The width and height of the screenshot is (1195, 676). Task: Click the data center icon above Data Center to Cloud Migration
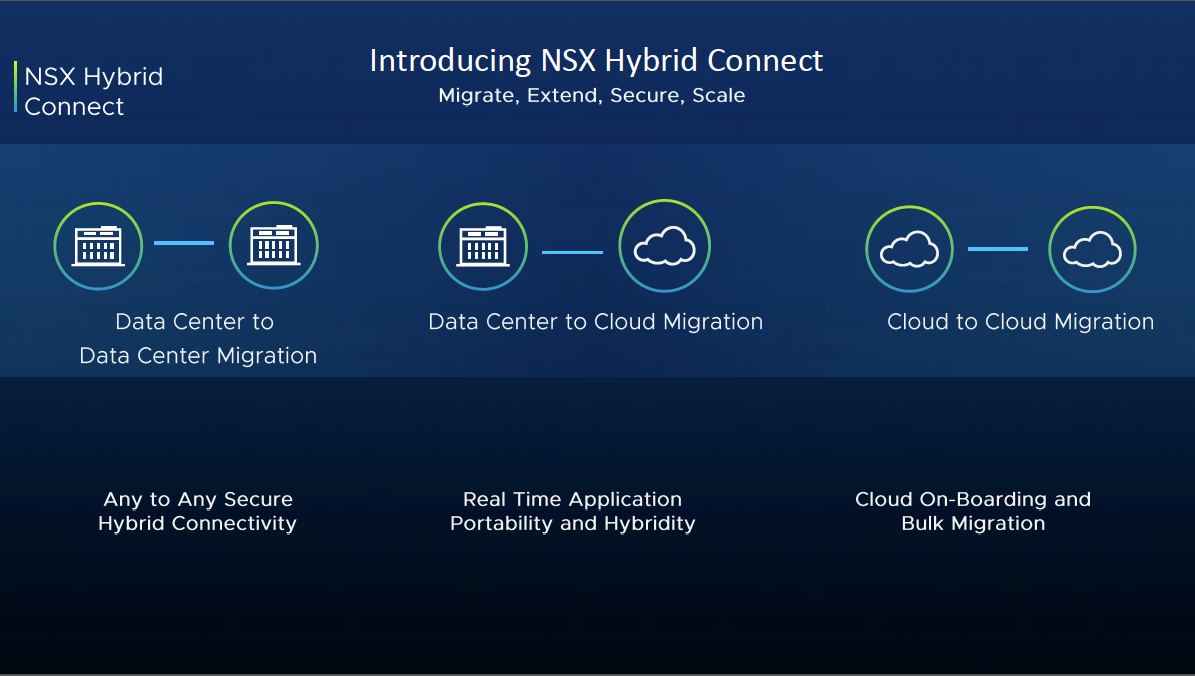pyautogui.click(x=483, y=246)
